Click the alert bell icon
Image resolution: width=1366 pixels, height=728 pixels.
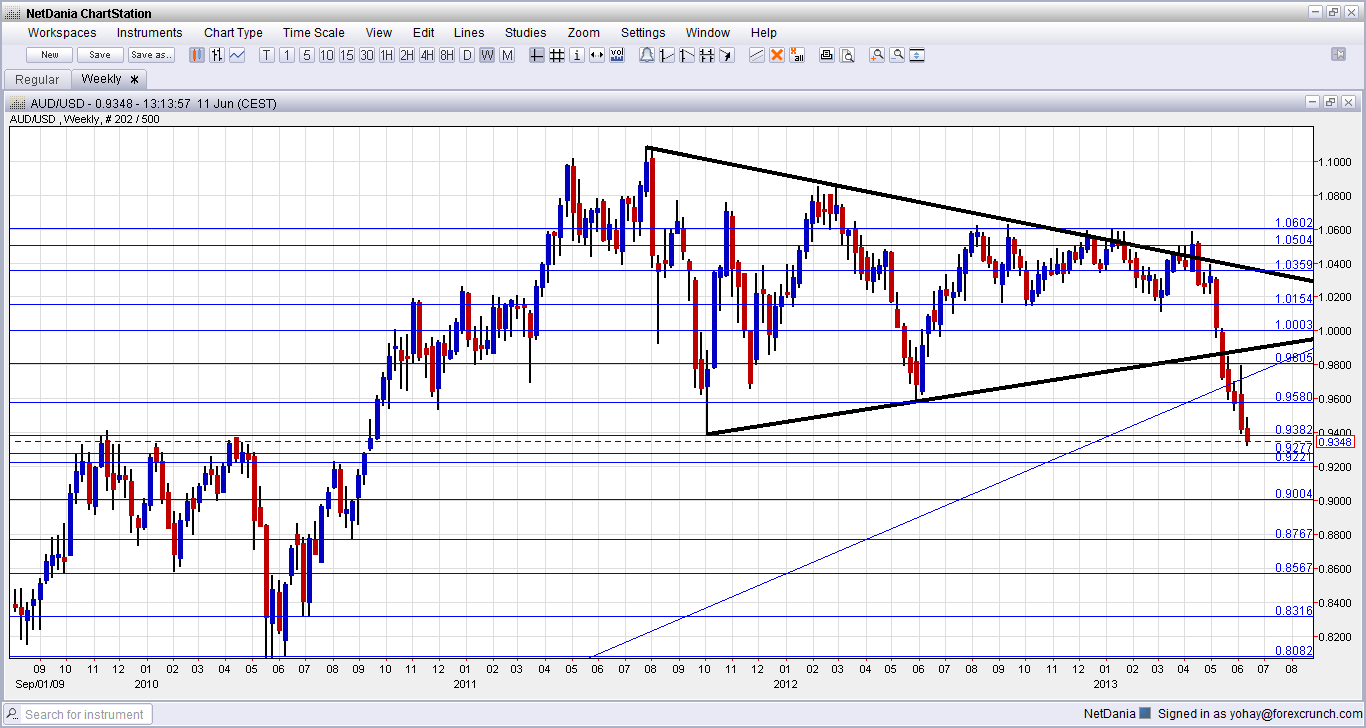click(x=647, y=55)
